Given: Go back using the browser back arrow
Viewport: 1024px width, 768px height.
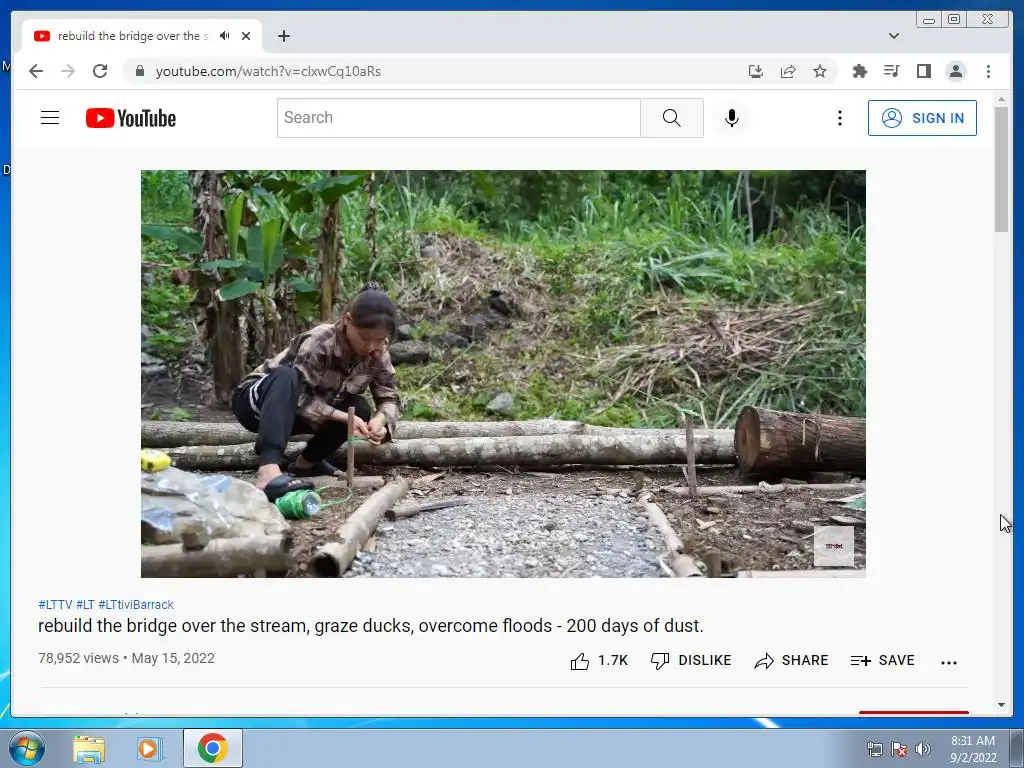Looking at the screenshot, I should coord(36,71).
